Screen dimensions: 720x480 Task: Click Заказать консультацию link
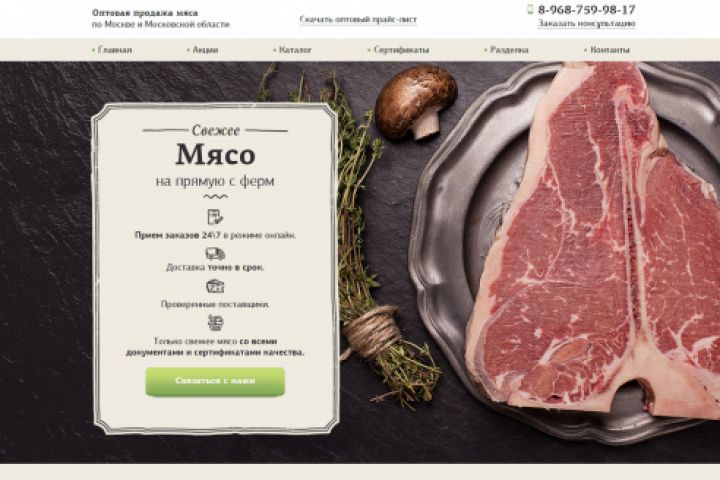(x=587, y=23)
